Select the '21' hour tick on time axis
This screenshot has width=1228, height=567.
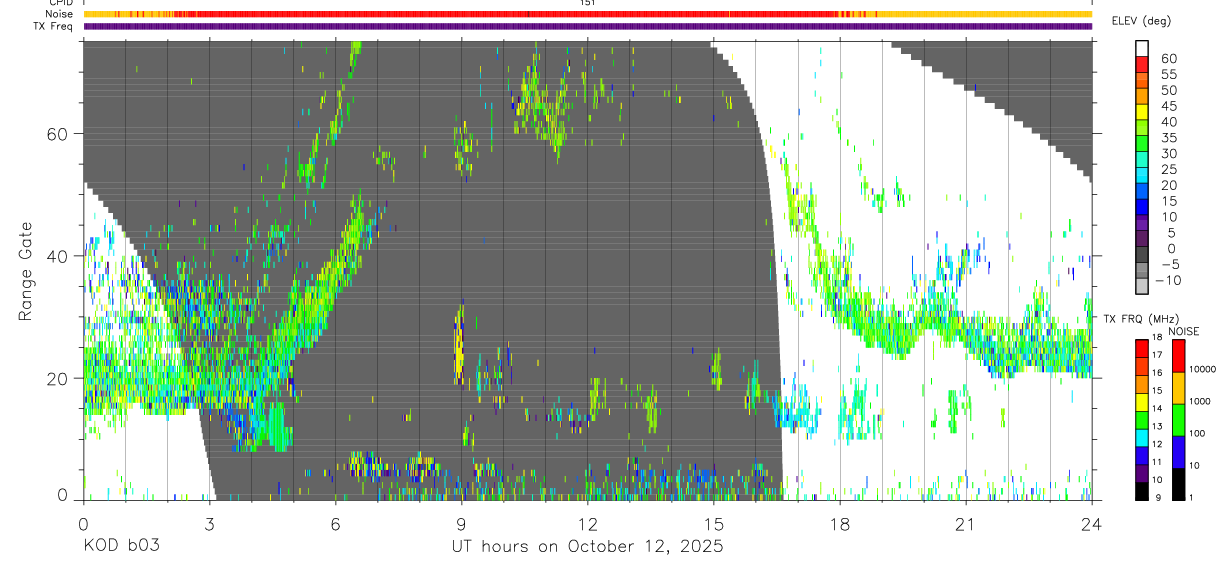tap(966, 524)
